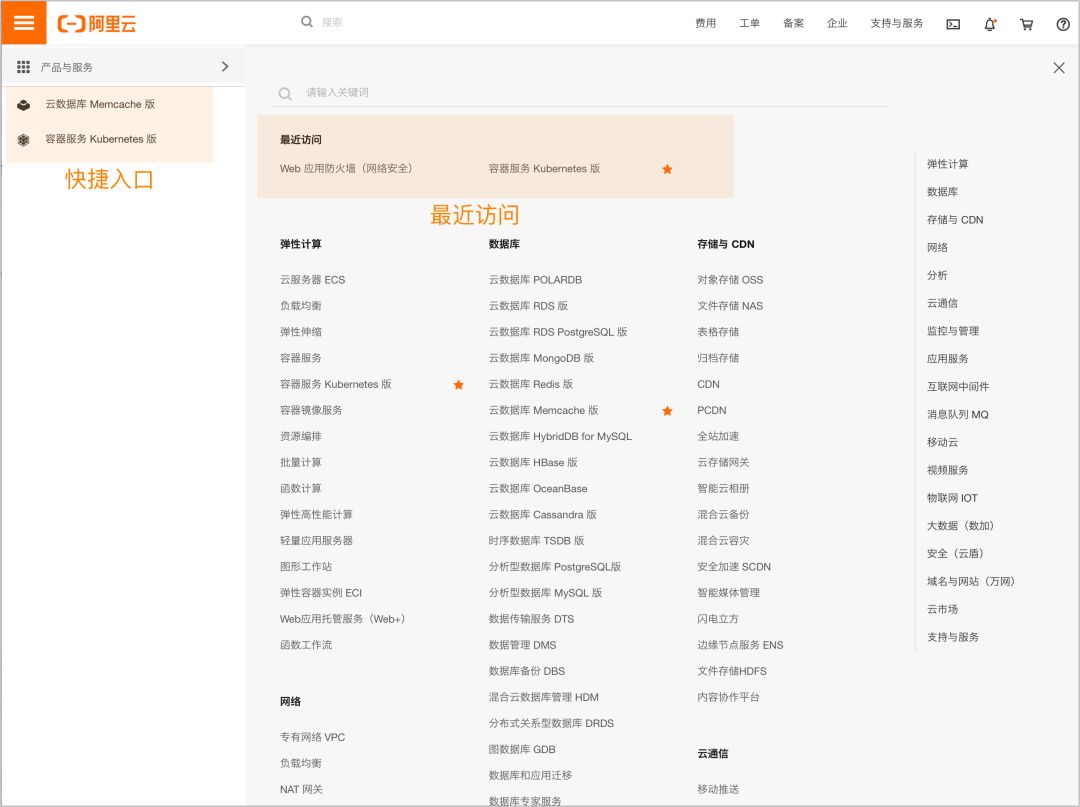1080x807 pixels.
Task: Open 文件存储 NAS
Action: coord(730,306)
